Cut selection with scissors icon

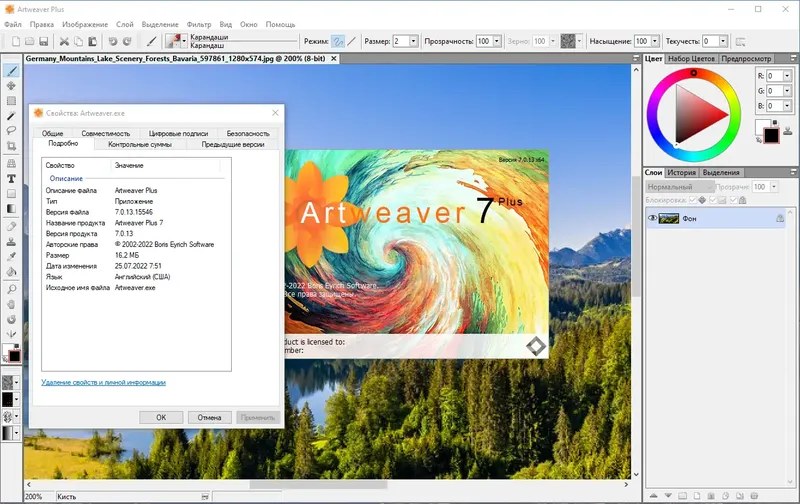pyautogui.click(x=64, y=41)
